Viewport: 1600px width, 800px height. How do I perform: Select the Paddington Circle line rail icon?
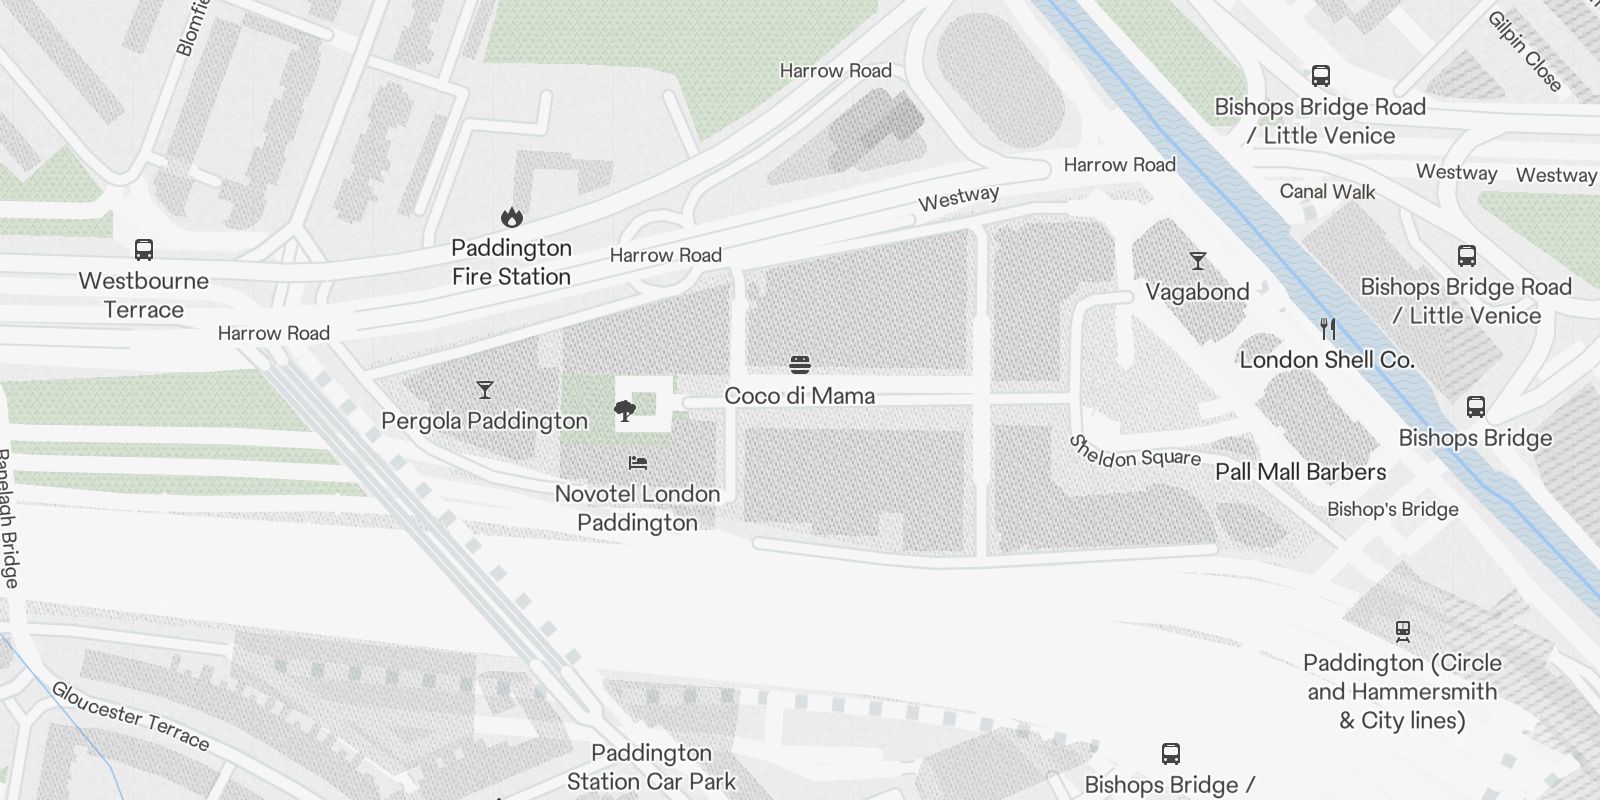tap(1402, 631)
